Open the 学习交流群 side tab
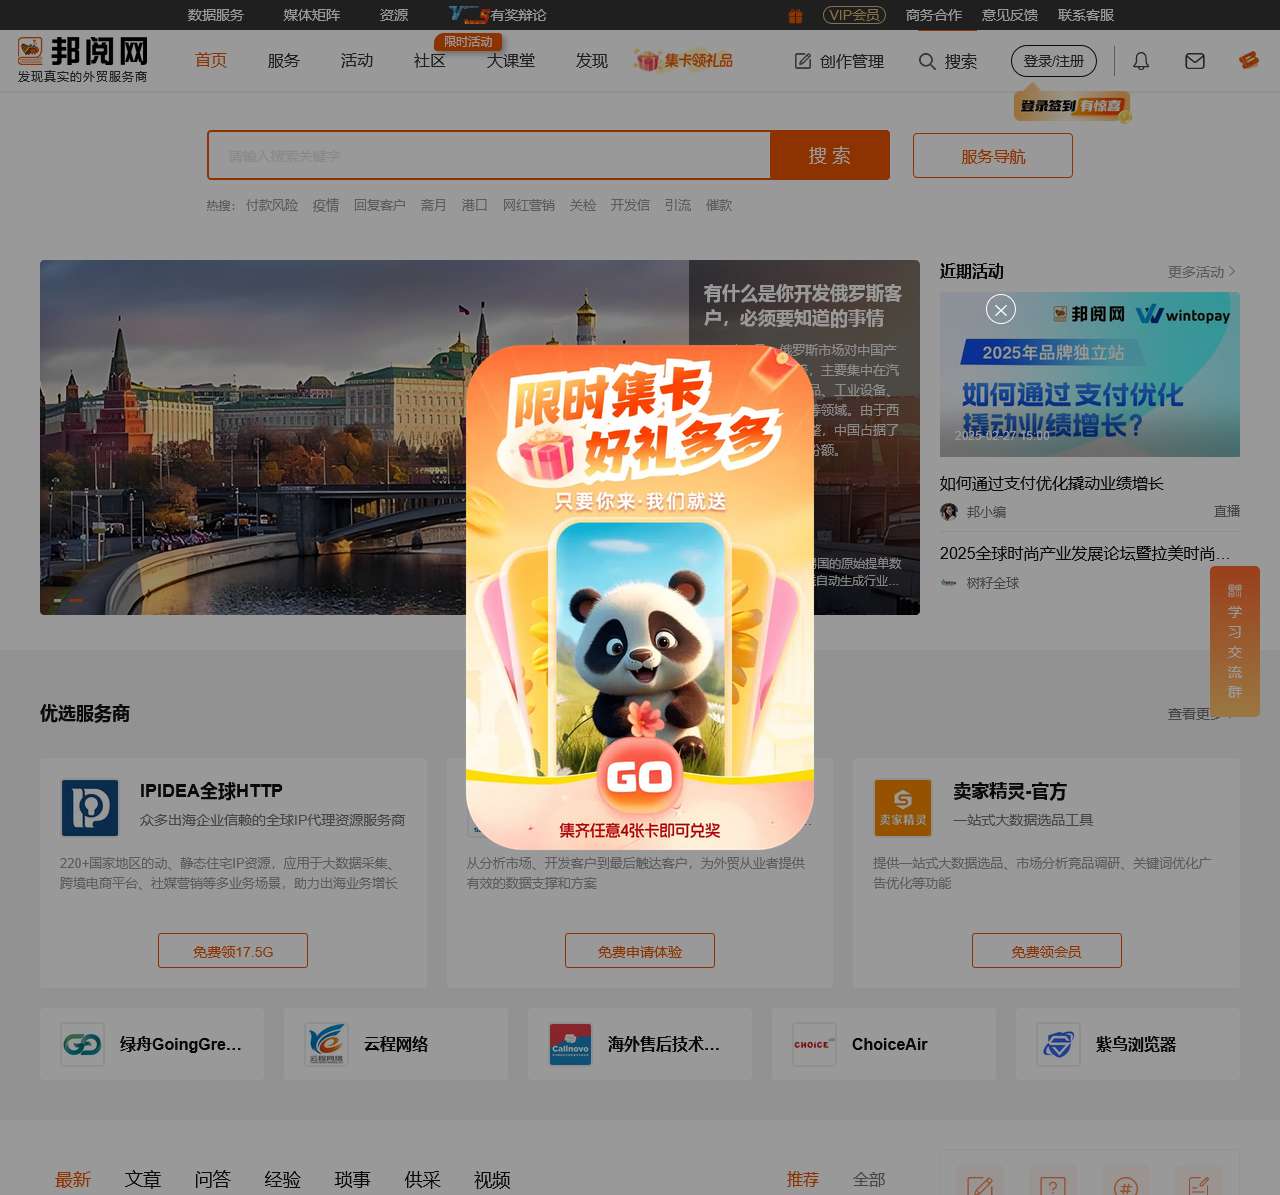Image resolution: width=1280 pixels, height=1195 pixels. click(1234, 643)
